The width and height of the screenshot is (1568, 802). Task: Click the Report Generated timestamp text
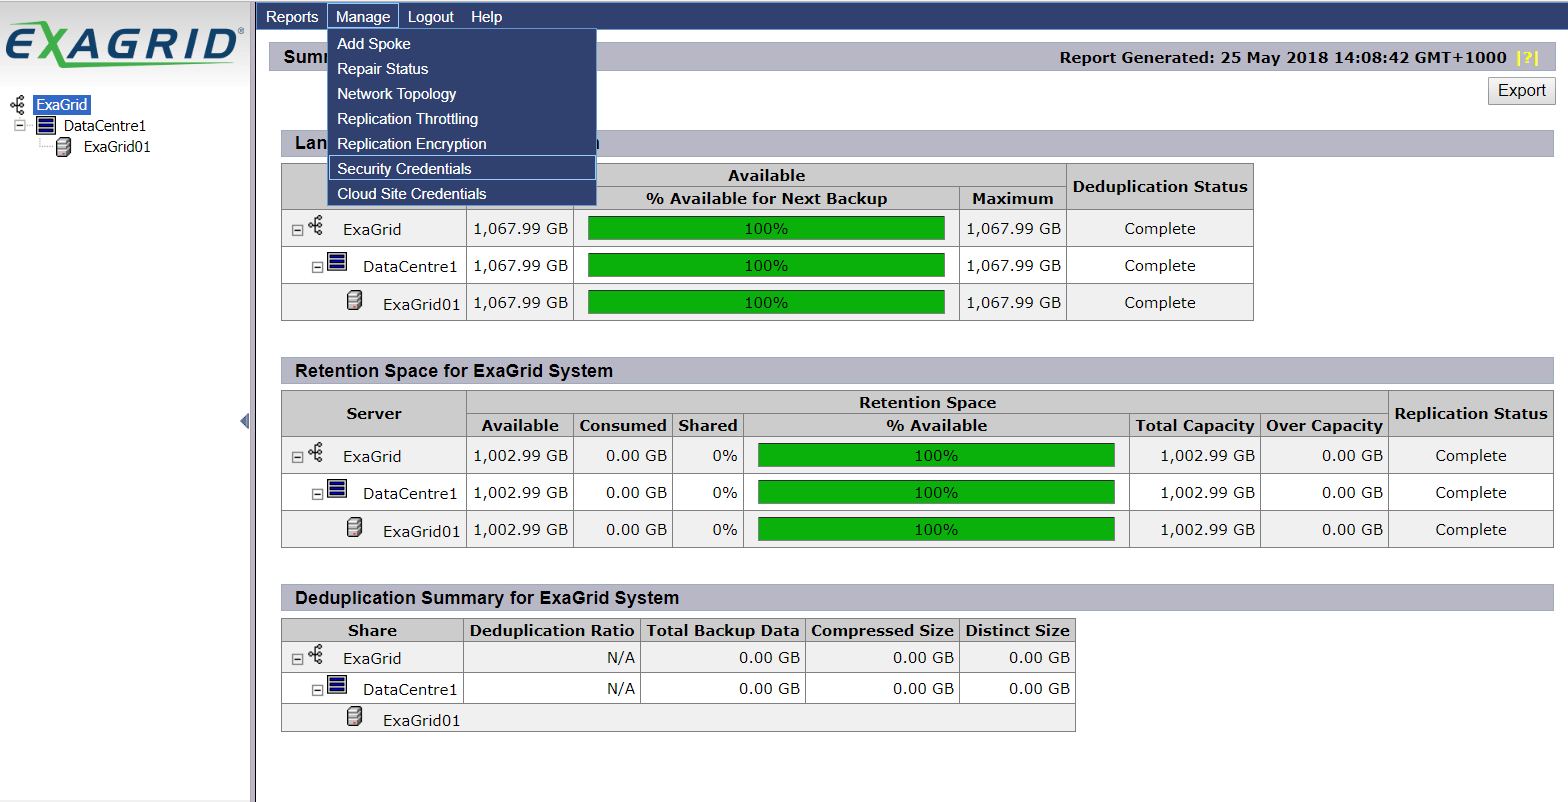1283,58
